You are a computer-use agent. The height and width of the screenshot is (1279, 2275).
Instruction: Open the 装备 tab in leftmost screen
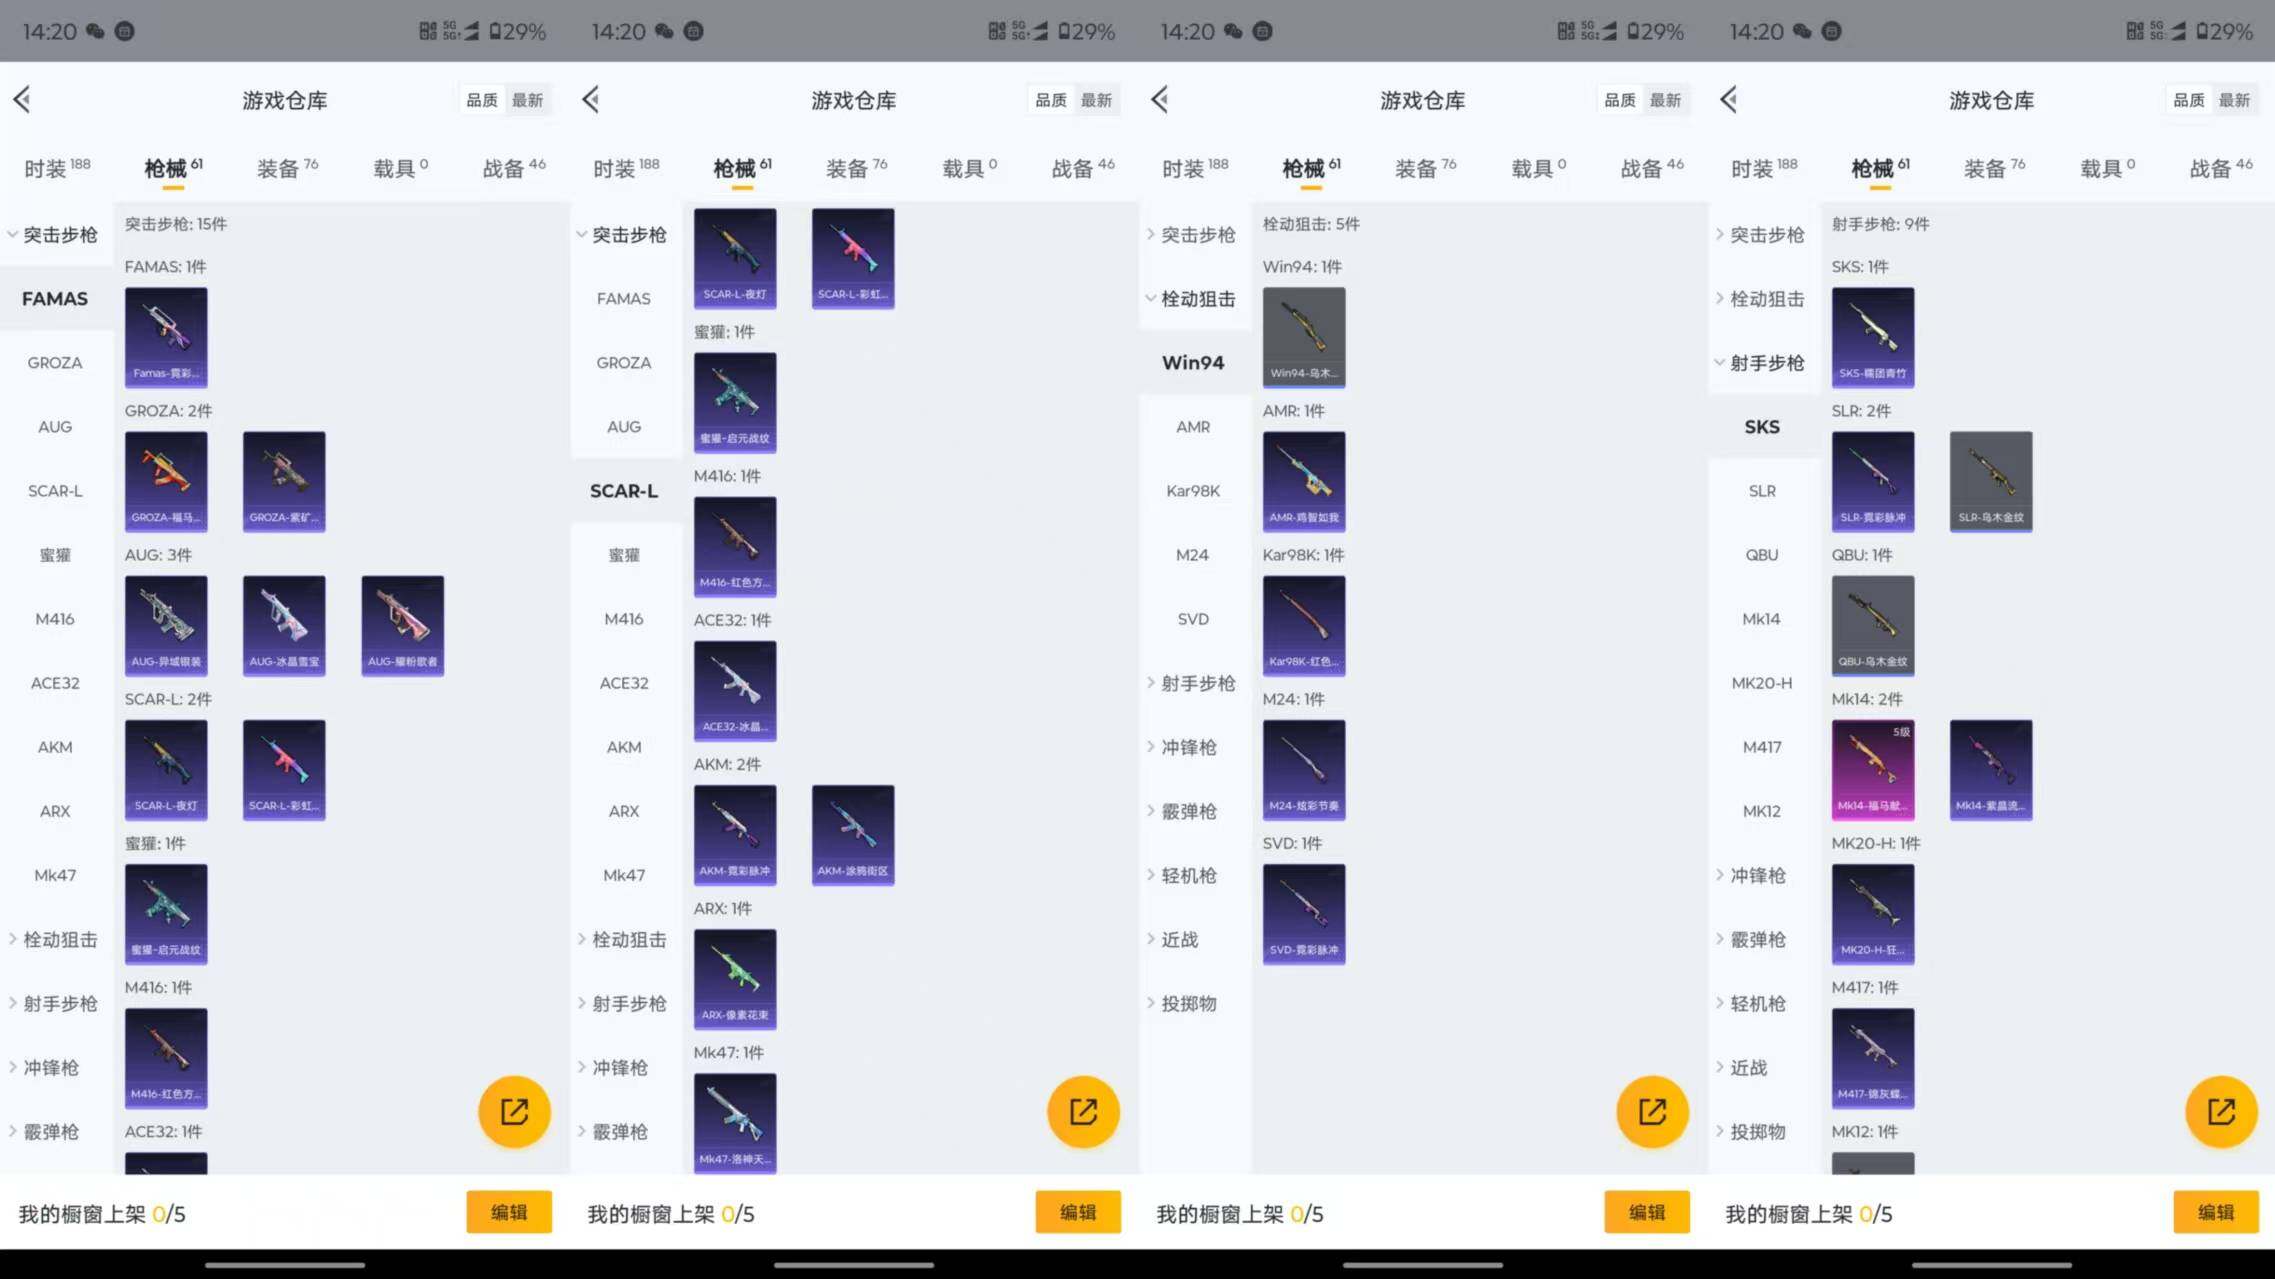[287, 167]
